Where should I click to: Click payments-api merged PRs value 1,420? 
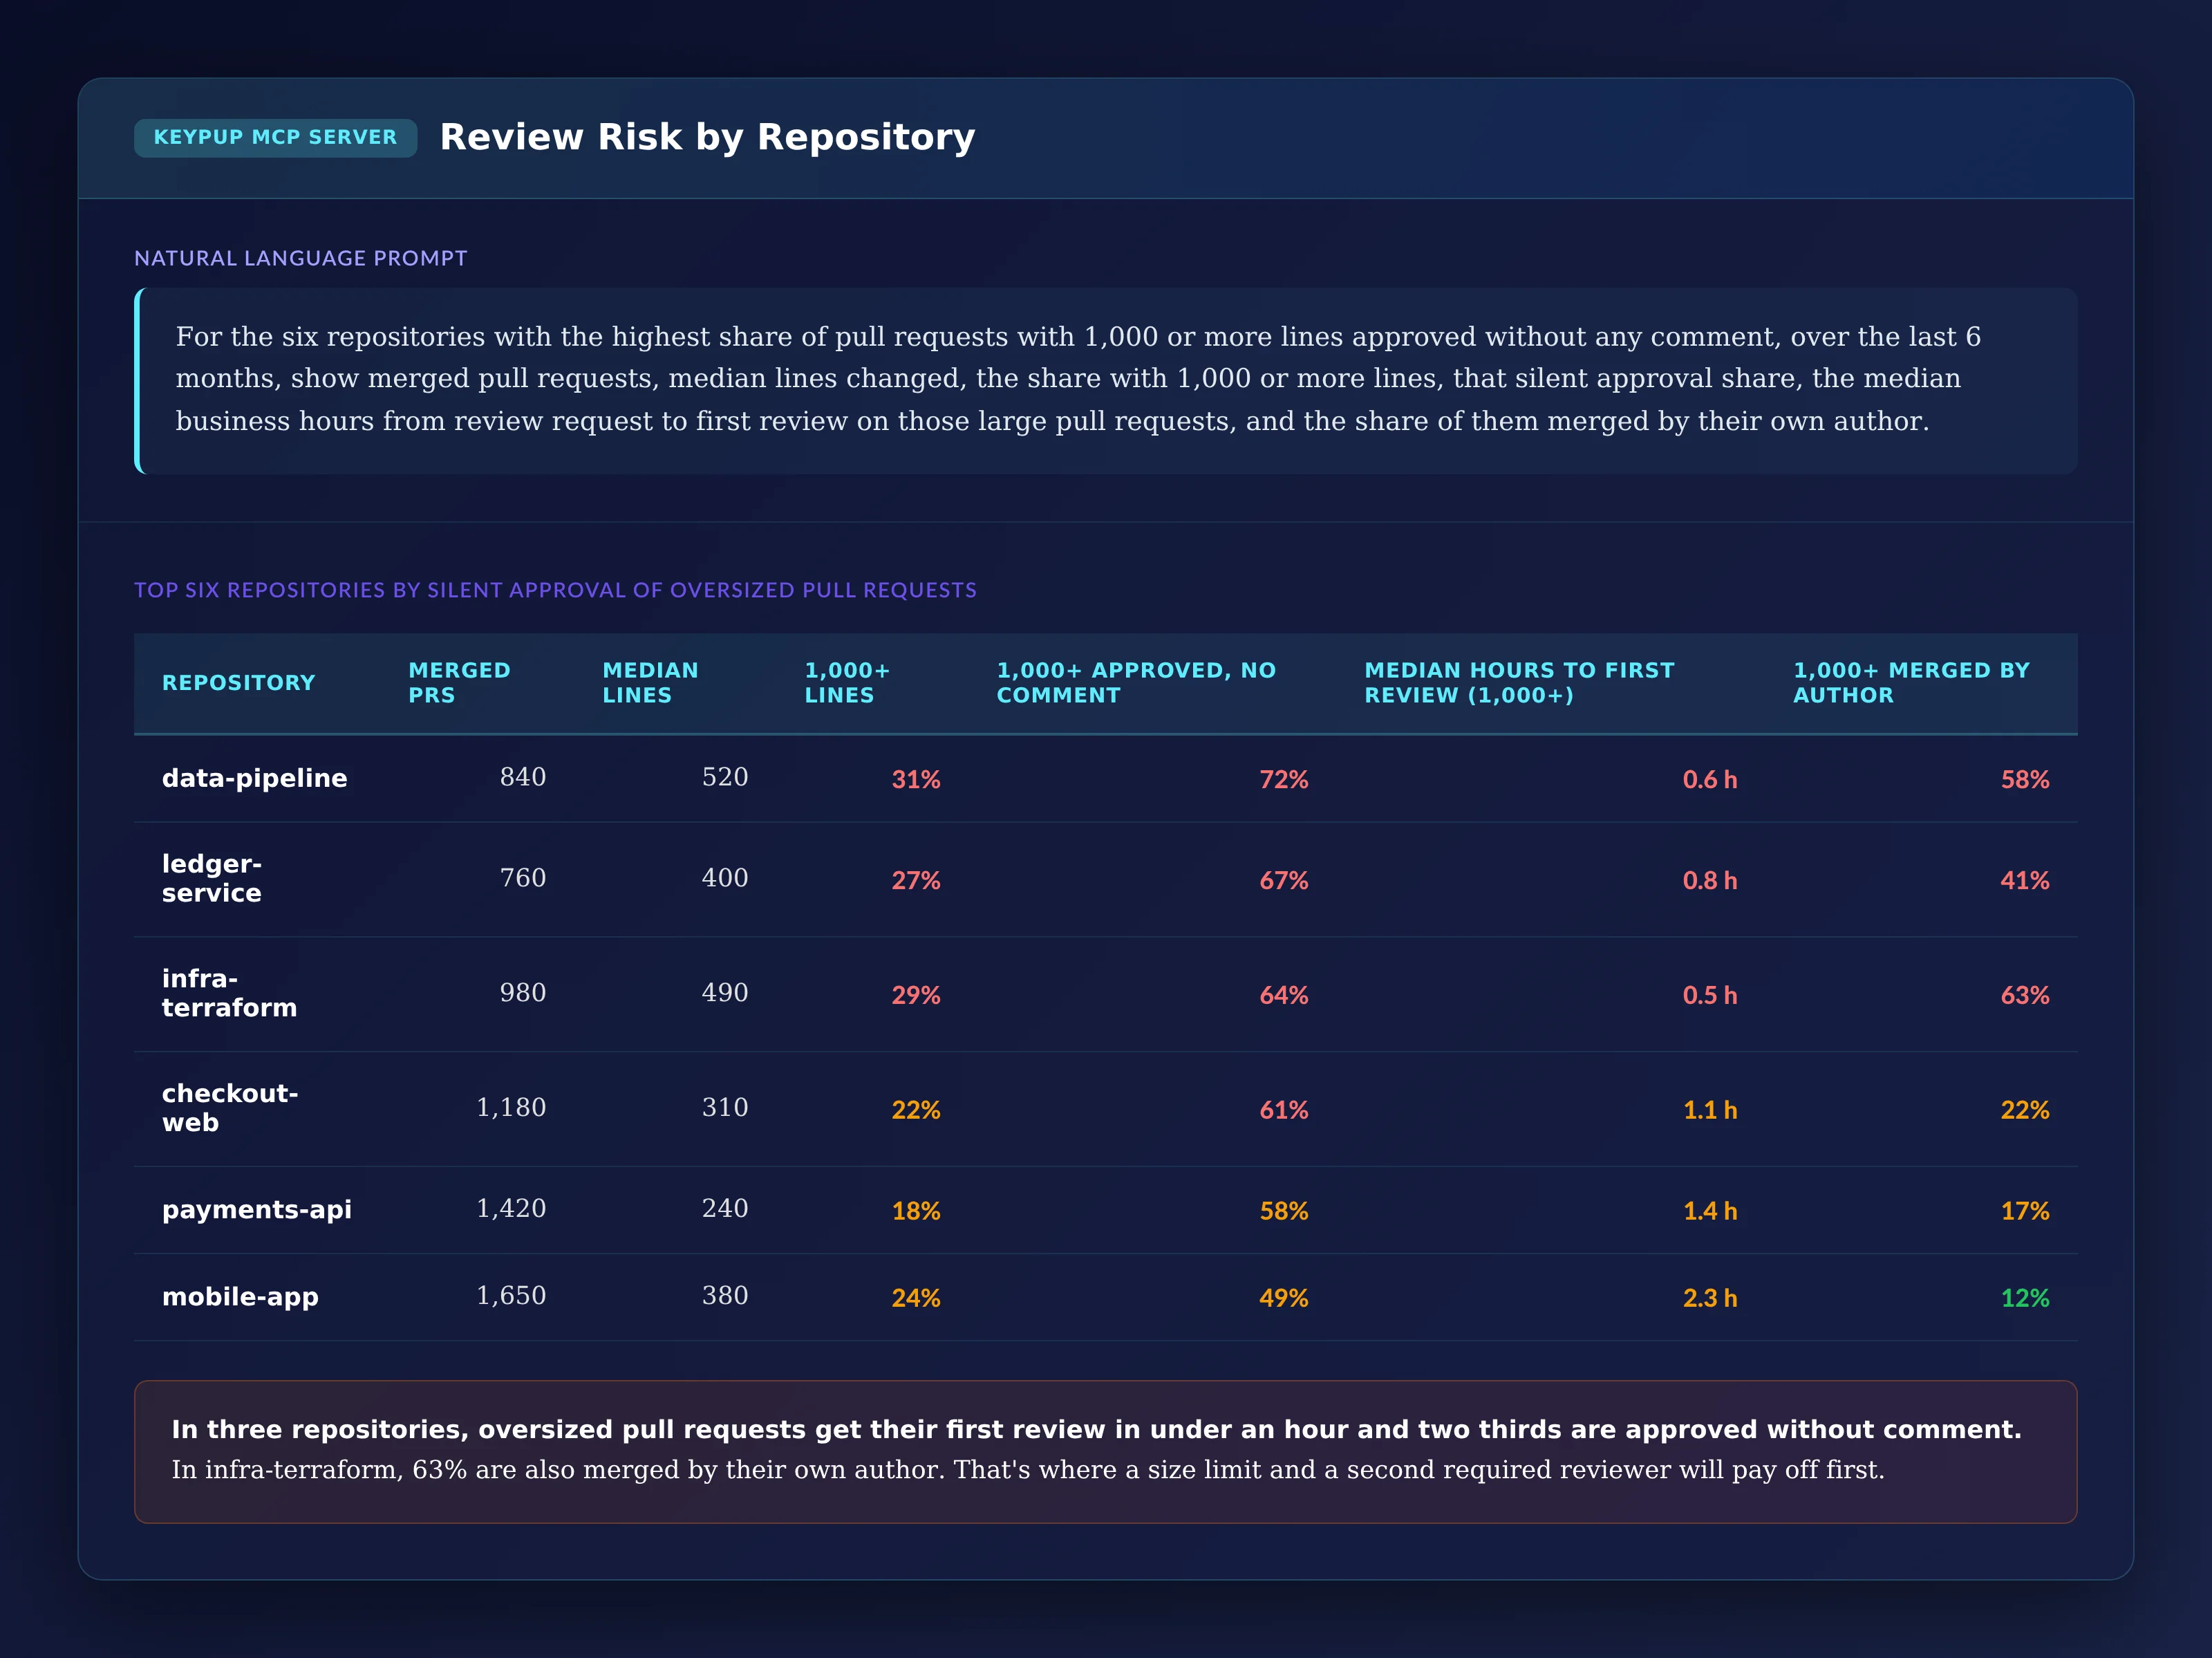point(511,1209)
